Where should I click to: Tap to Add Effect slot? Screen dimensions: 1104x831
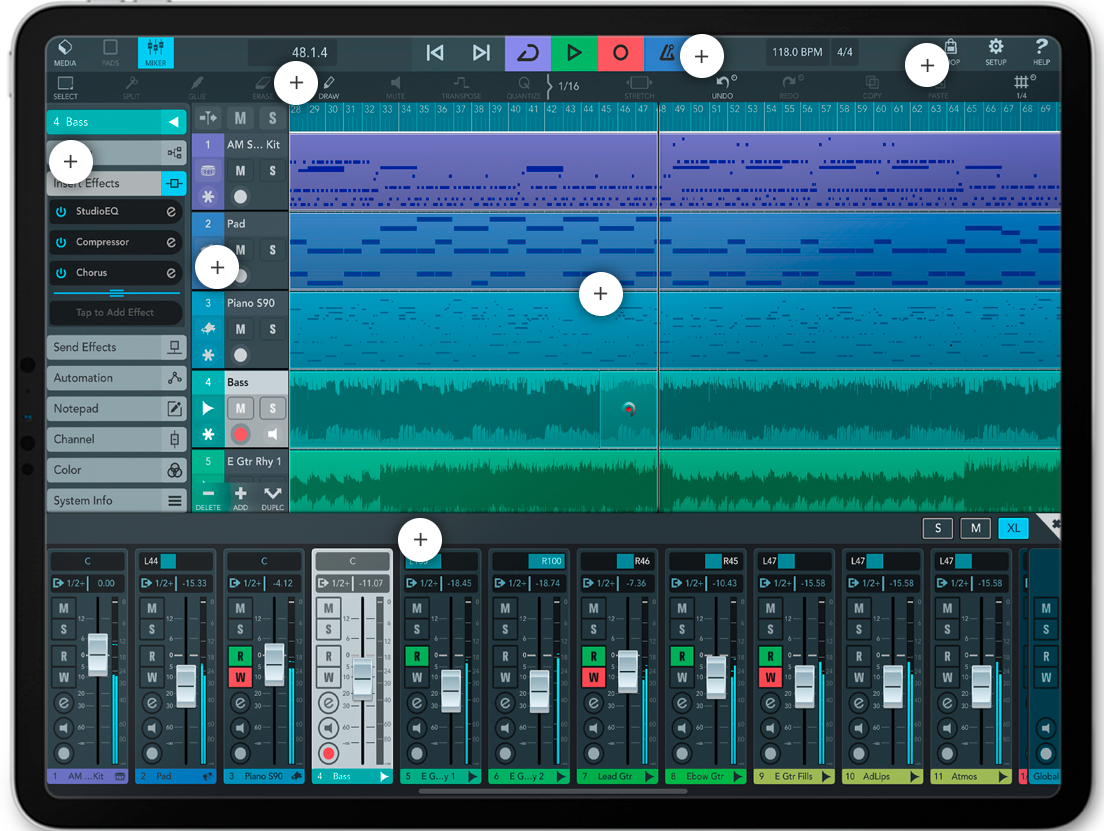point(115,313)
